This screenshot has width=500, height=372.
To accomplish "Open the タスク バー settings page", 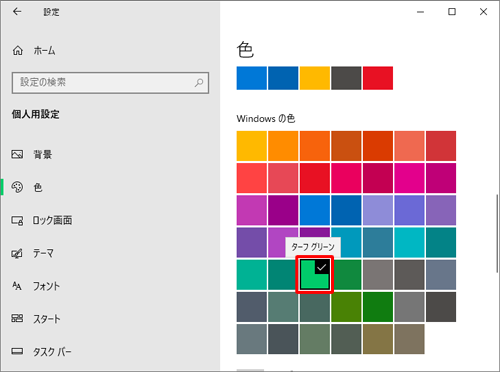I will point(110,351).
